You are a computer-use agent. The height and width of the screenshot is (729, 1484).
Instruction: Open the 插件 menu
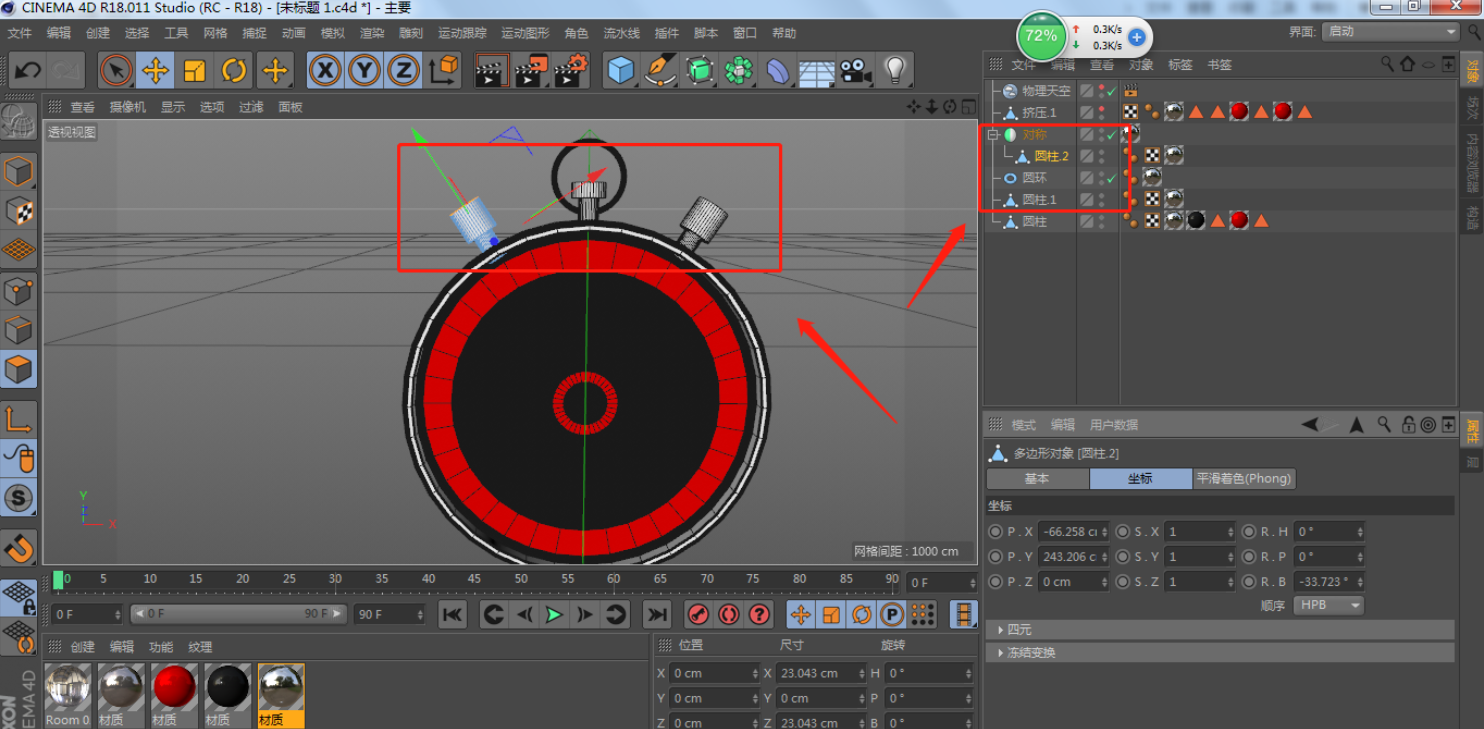(x=667, y=33)
